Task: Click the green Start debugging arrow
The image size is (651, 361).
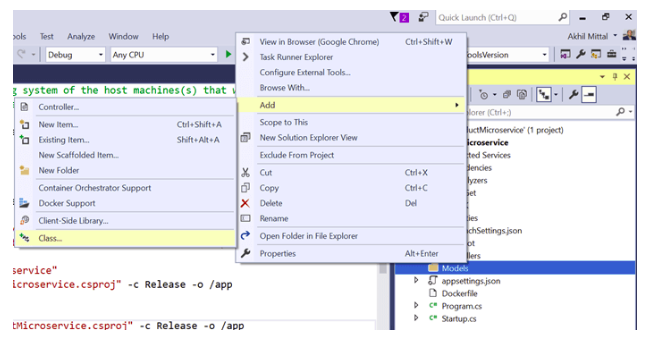Action: tap(228, 54)
